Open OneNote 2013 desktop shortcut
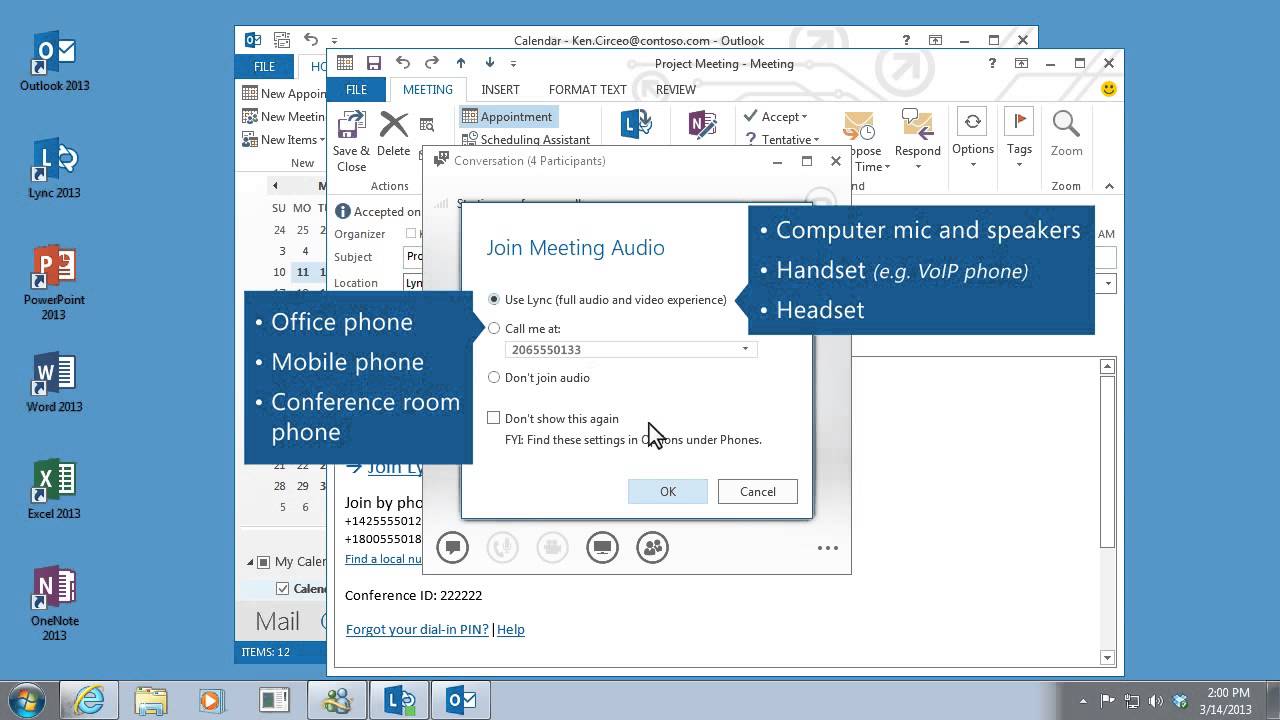This screenshot has width=1280, height=720. click(x=54, y=604)
